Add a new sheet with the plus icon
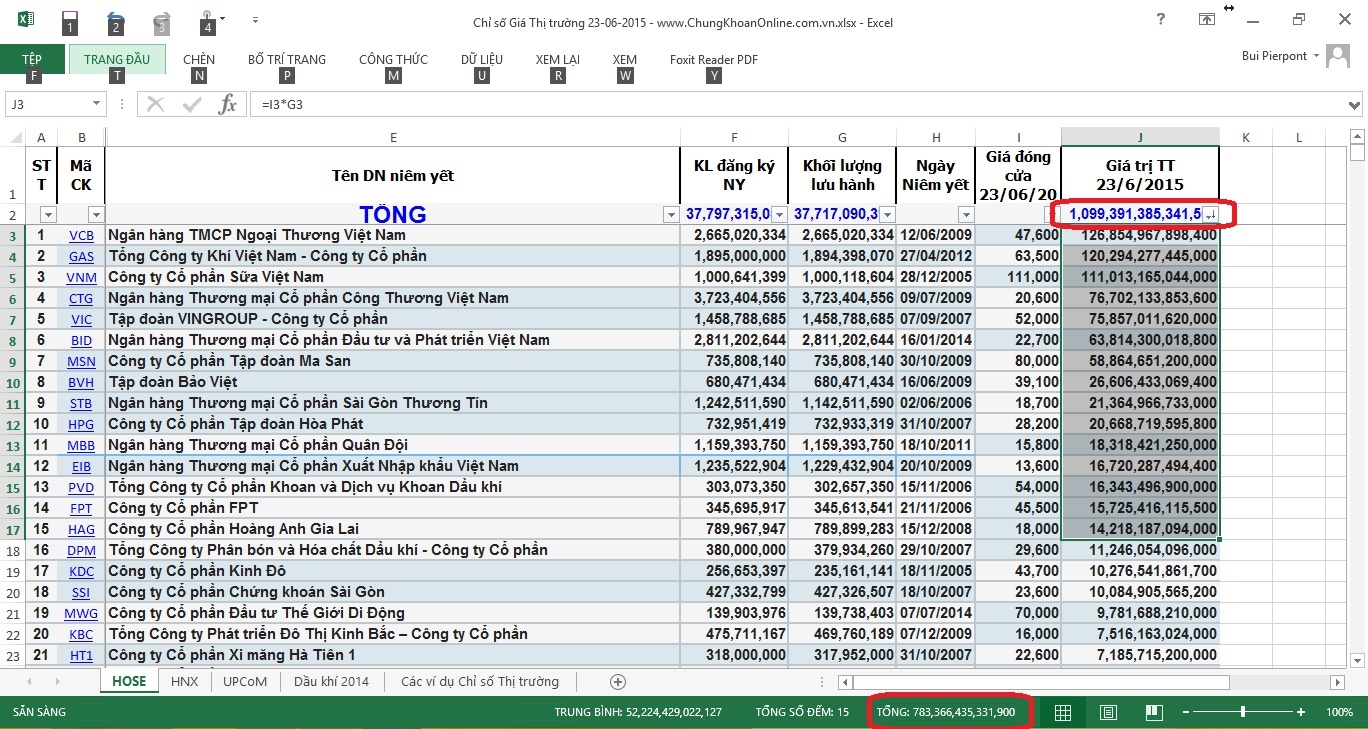The width and height of the screenshot is (1368, 729). click(x=618, y=681)
